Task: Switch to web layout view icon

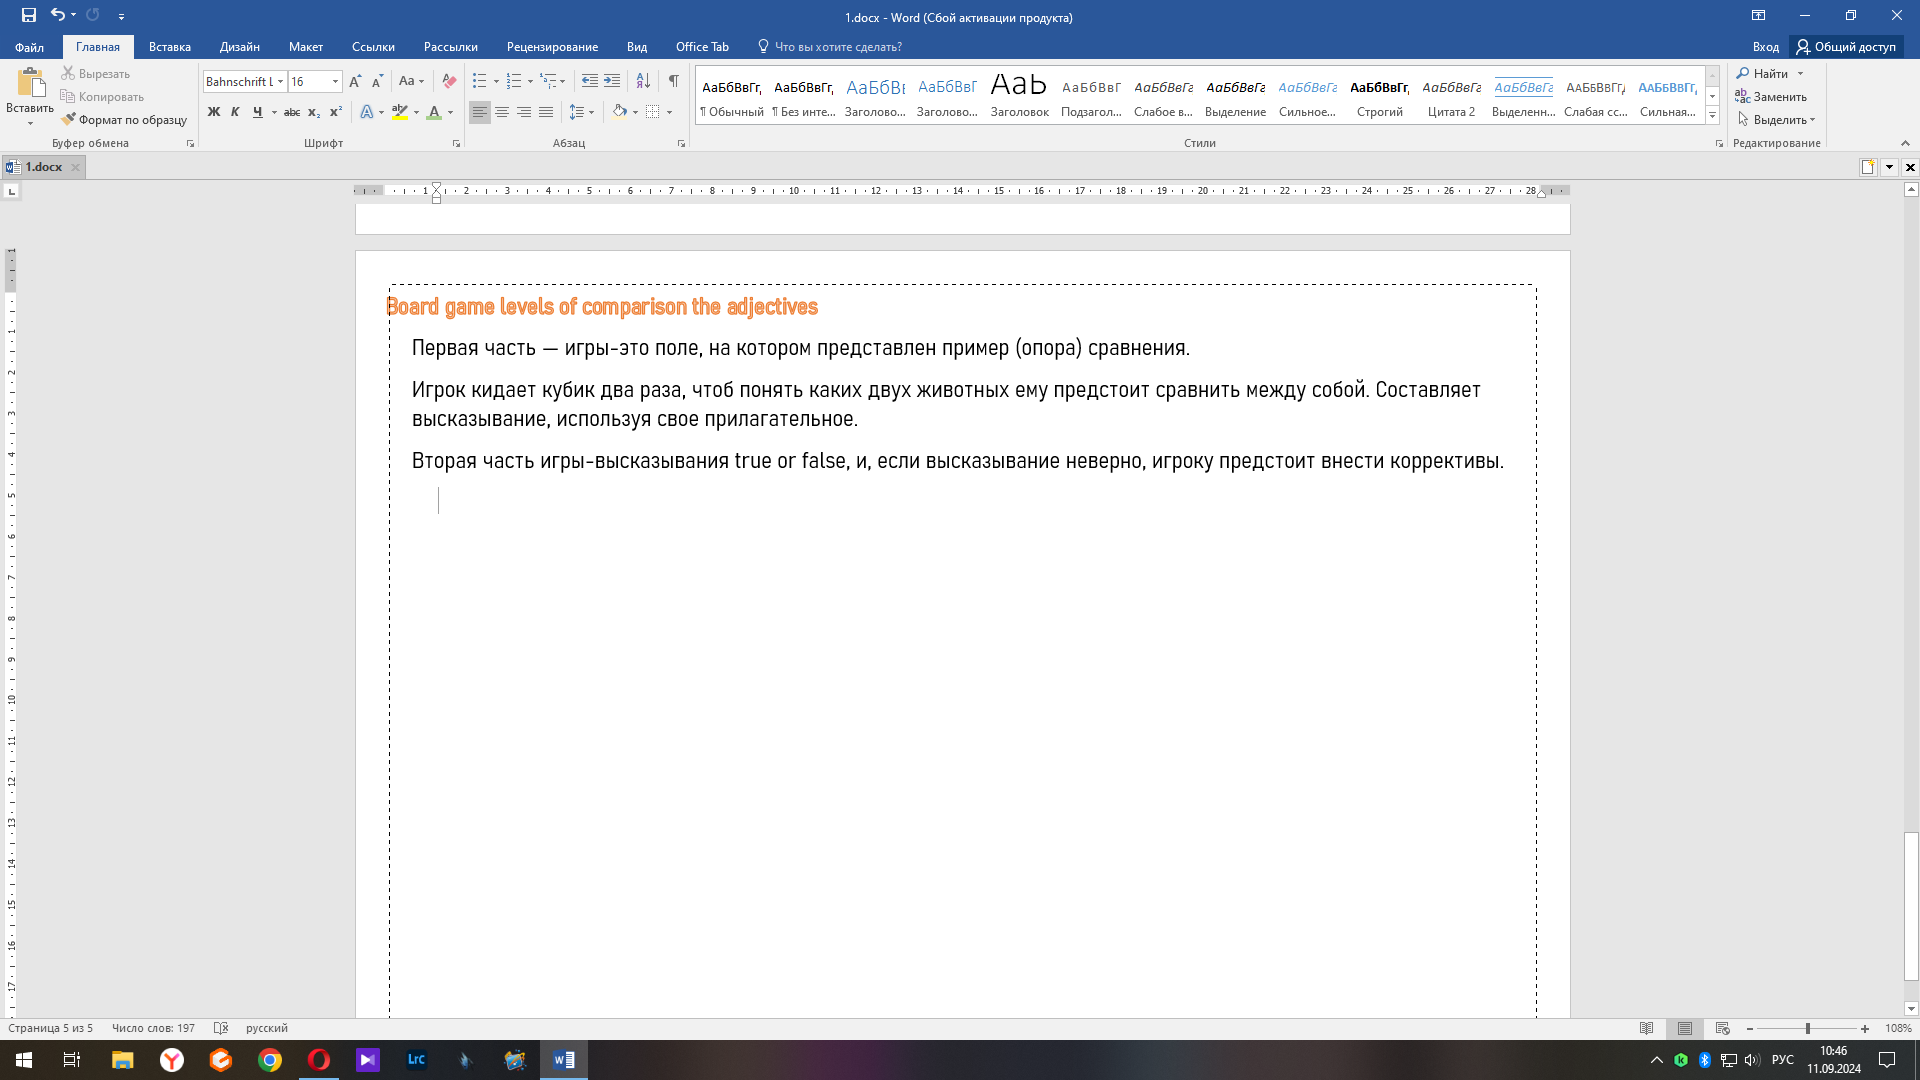Action: [x=1723, y=1028]
